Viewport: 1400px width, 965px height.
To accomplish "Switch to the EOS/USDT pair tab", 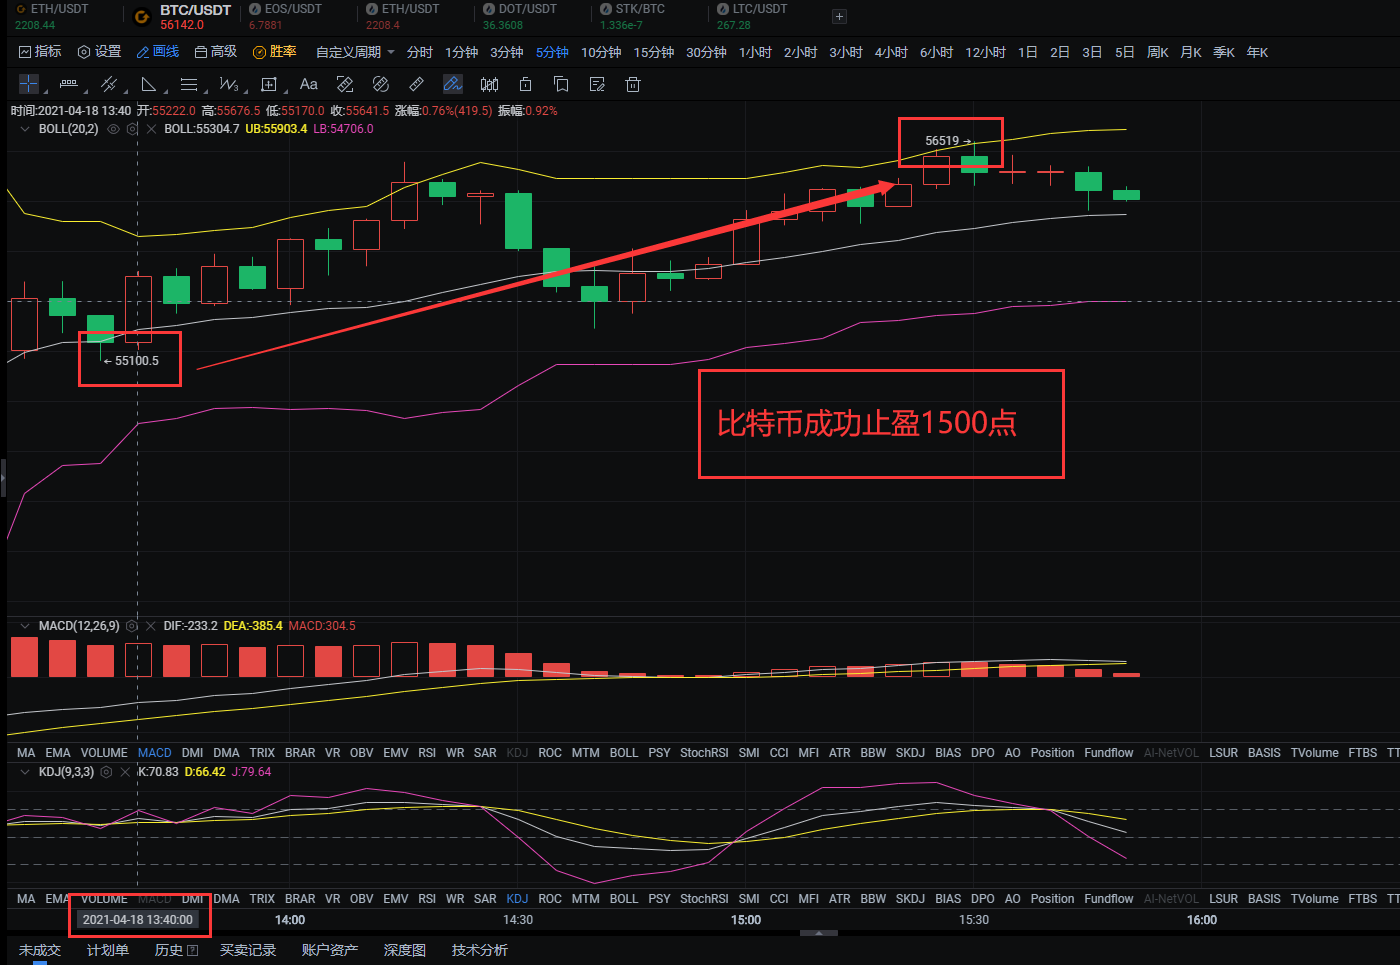I will 285,17.
